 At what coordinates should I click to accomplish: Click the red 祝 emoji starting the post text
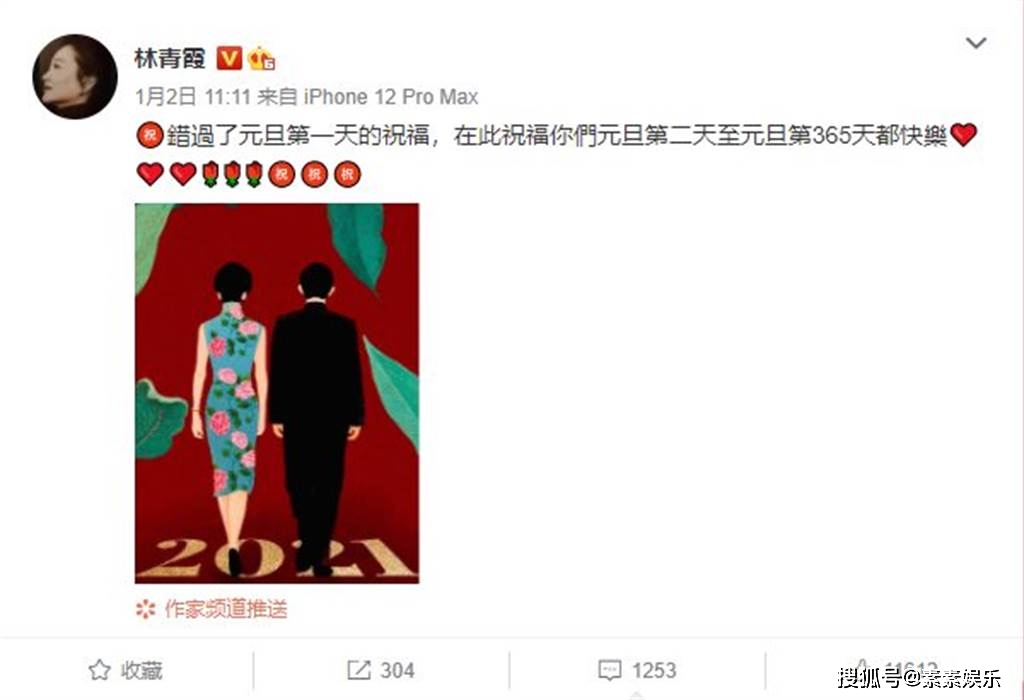coord(150,135)
